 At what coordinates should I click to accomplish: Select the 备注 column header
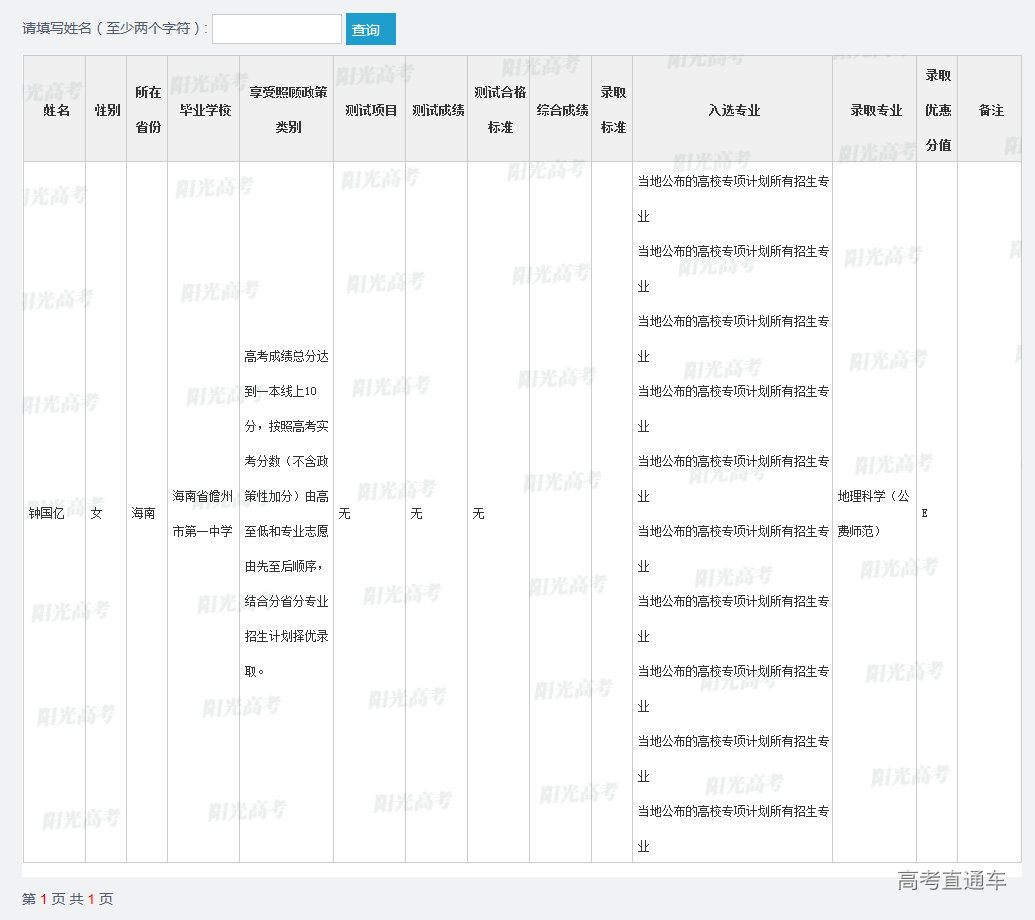990,110
